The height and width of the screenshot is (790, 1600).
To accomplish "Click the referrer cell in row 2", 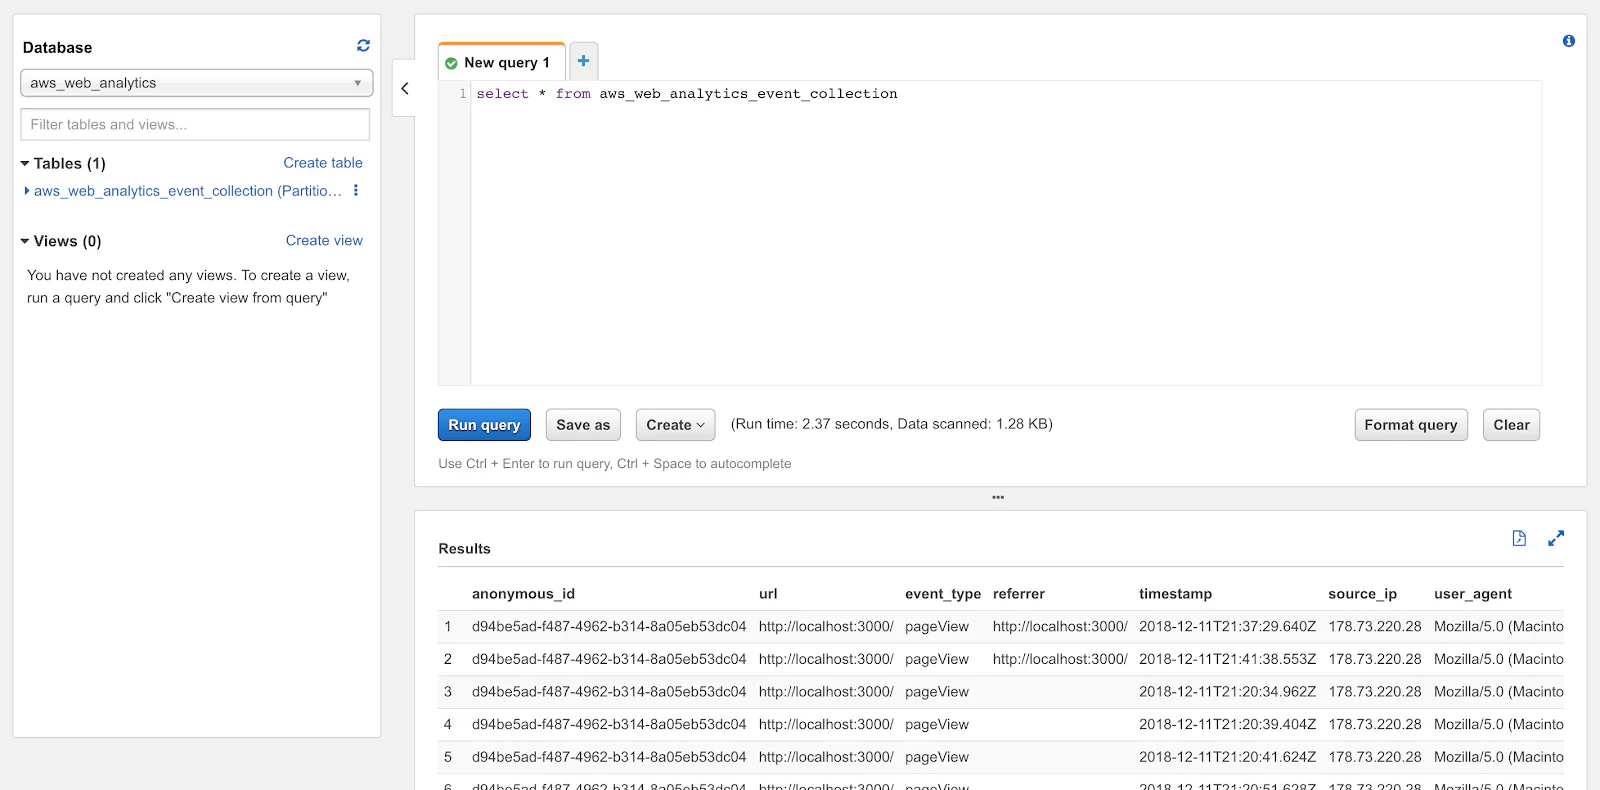I will (1060, 660).
